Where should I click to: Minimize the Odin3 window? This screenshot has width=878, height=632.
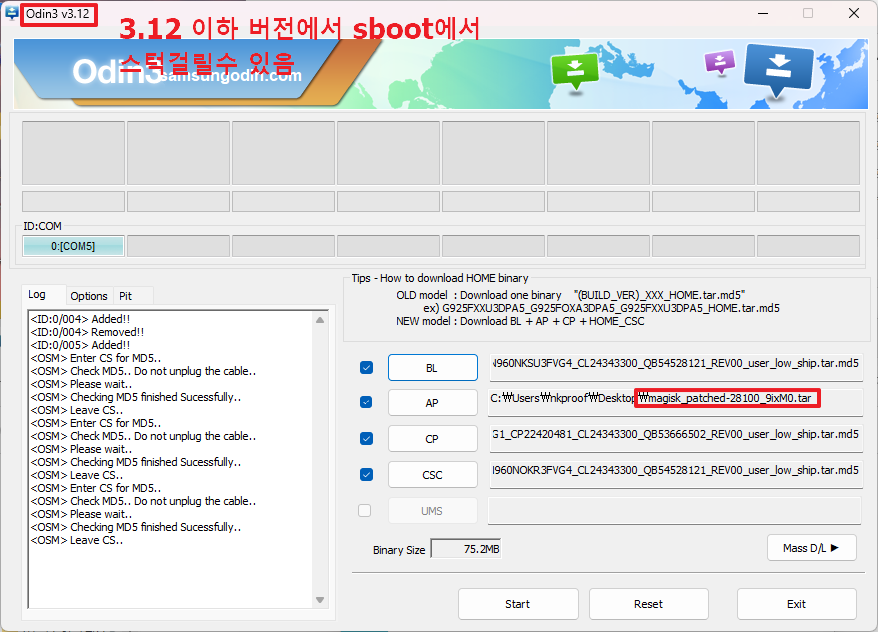[763, 13]
